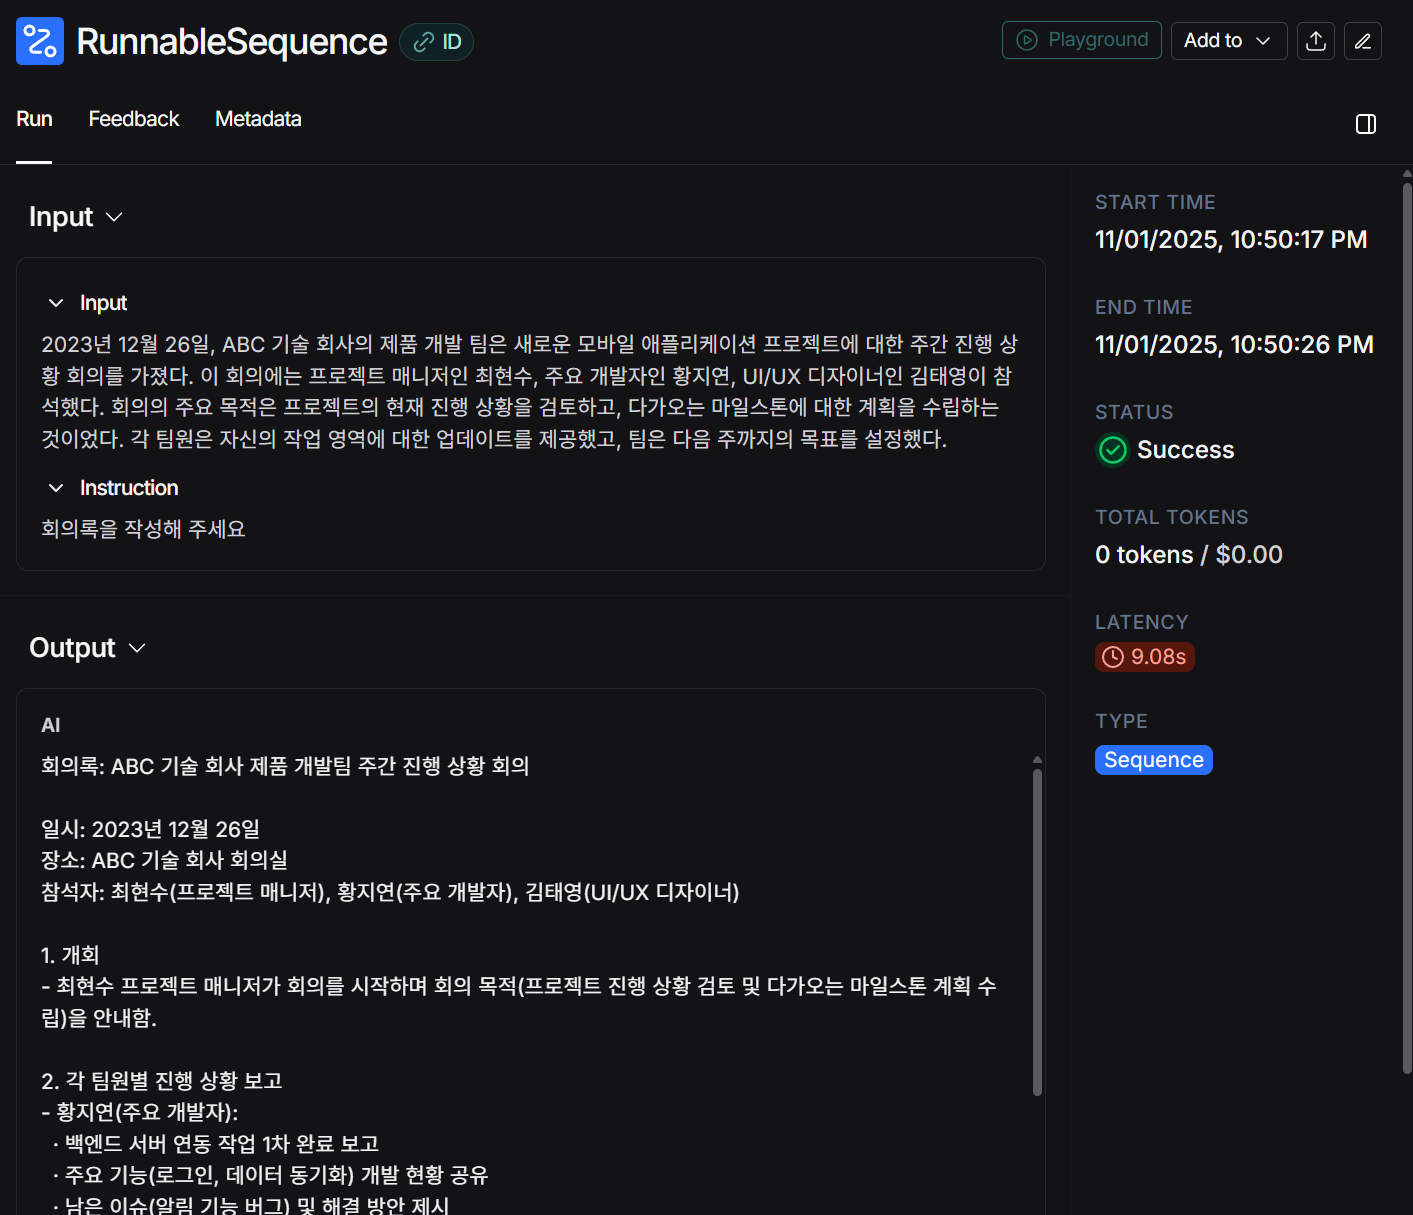Click the output heading 1. 개회

(70, 955)
